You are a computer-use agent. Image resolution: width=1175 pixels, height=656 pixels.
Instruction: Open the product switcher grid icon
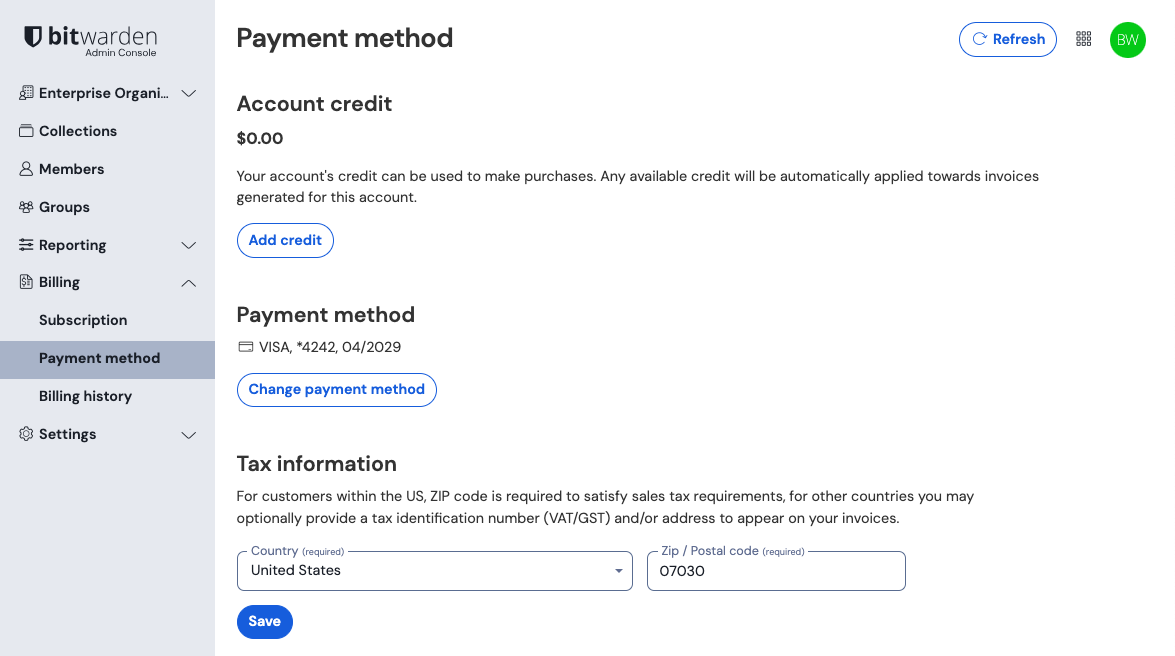1083,39
